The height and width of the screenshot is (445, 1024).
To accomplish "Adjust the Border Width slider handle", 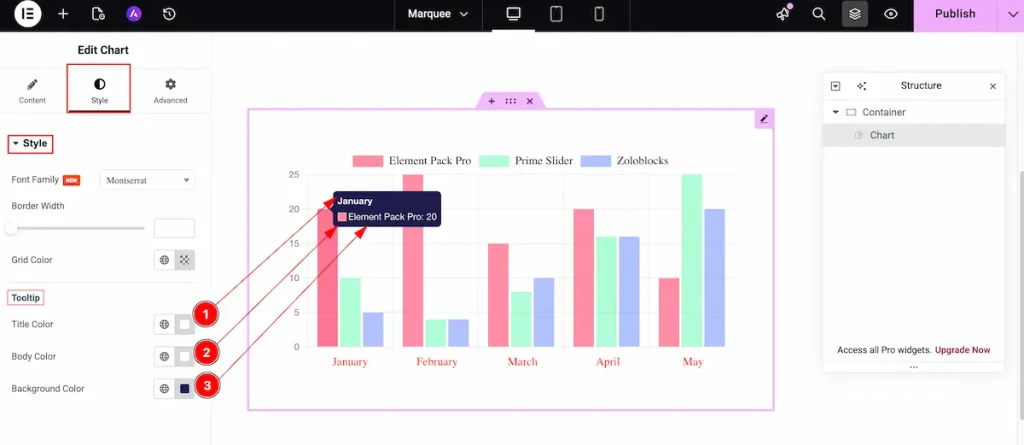I will pyautogui.click(x=12, y=228).
